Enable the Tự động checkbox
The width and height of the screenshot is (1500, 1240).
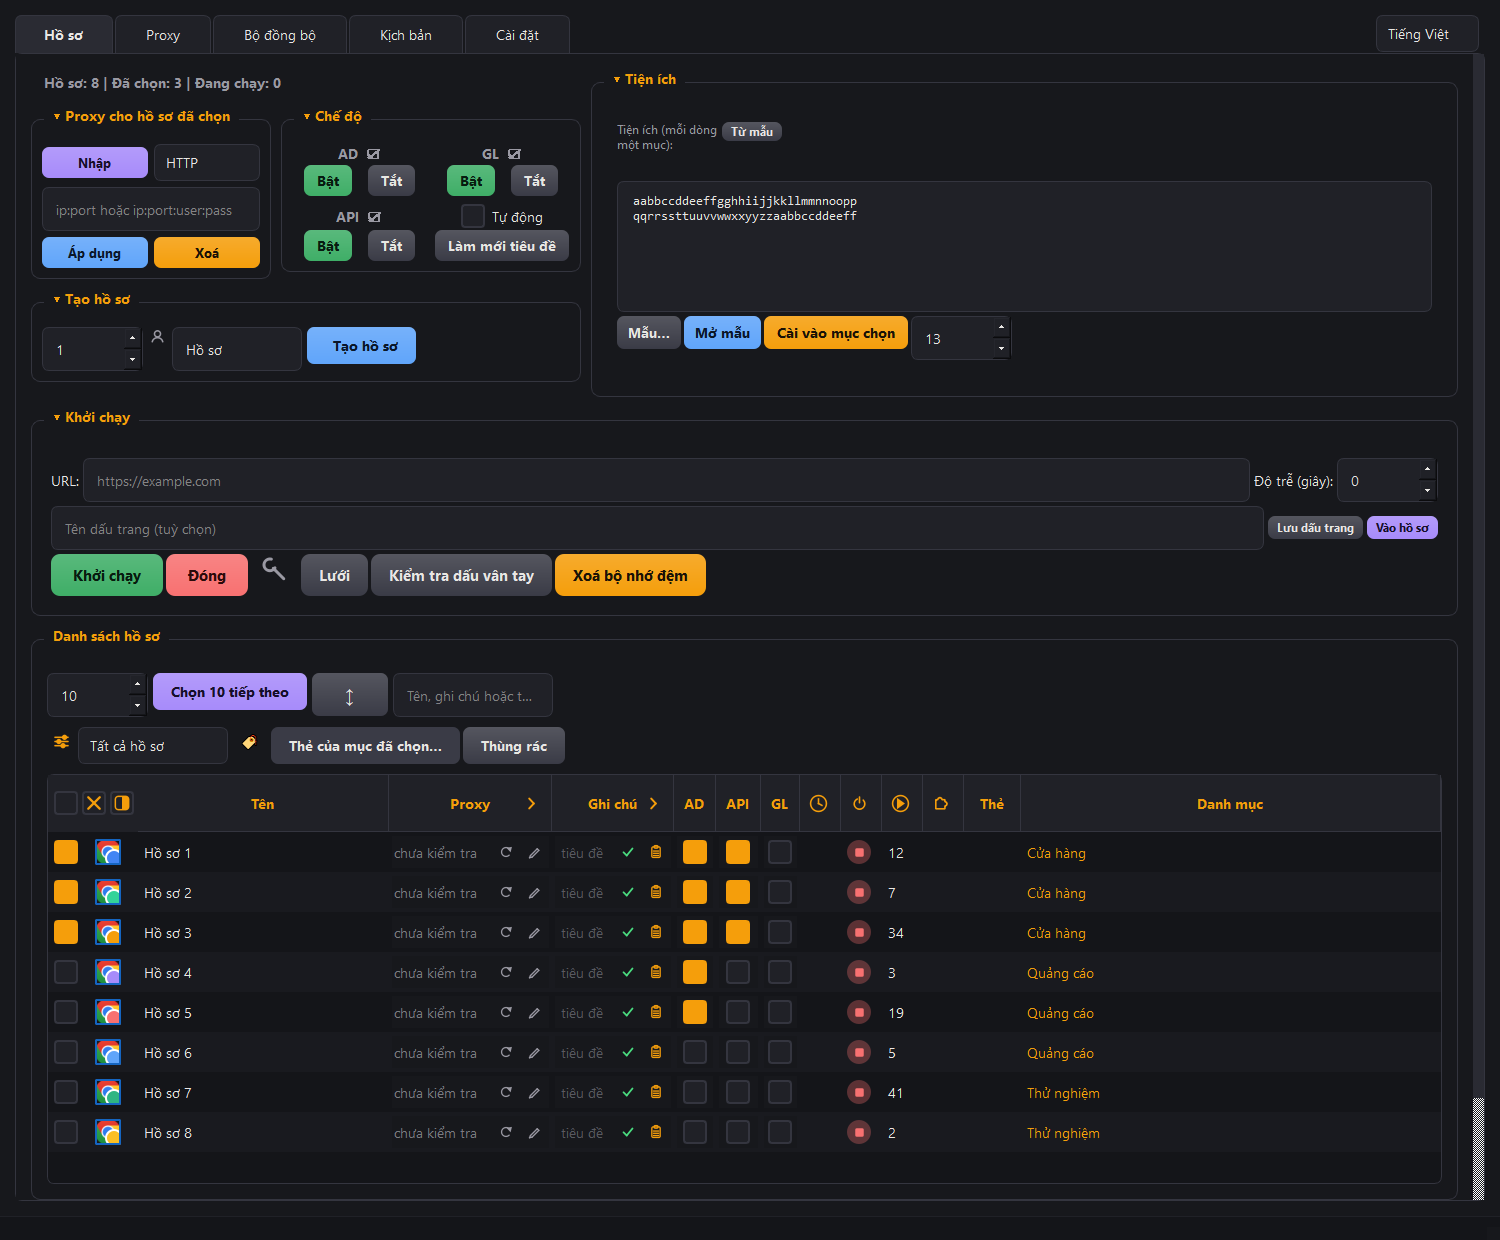coord(473,216)
